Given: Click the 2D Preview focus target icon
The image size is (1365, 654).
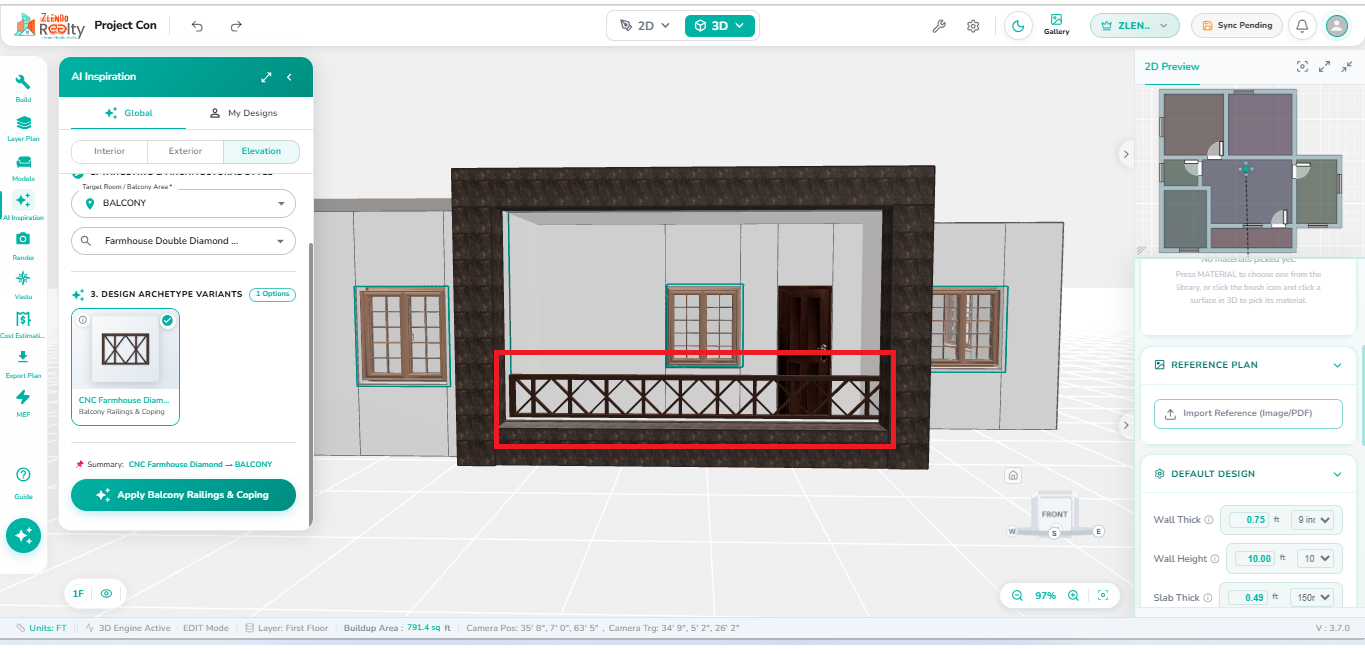Looking at the screenshot, I should click(1302, 67).
